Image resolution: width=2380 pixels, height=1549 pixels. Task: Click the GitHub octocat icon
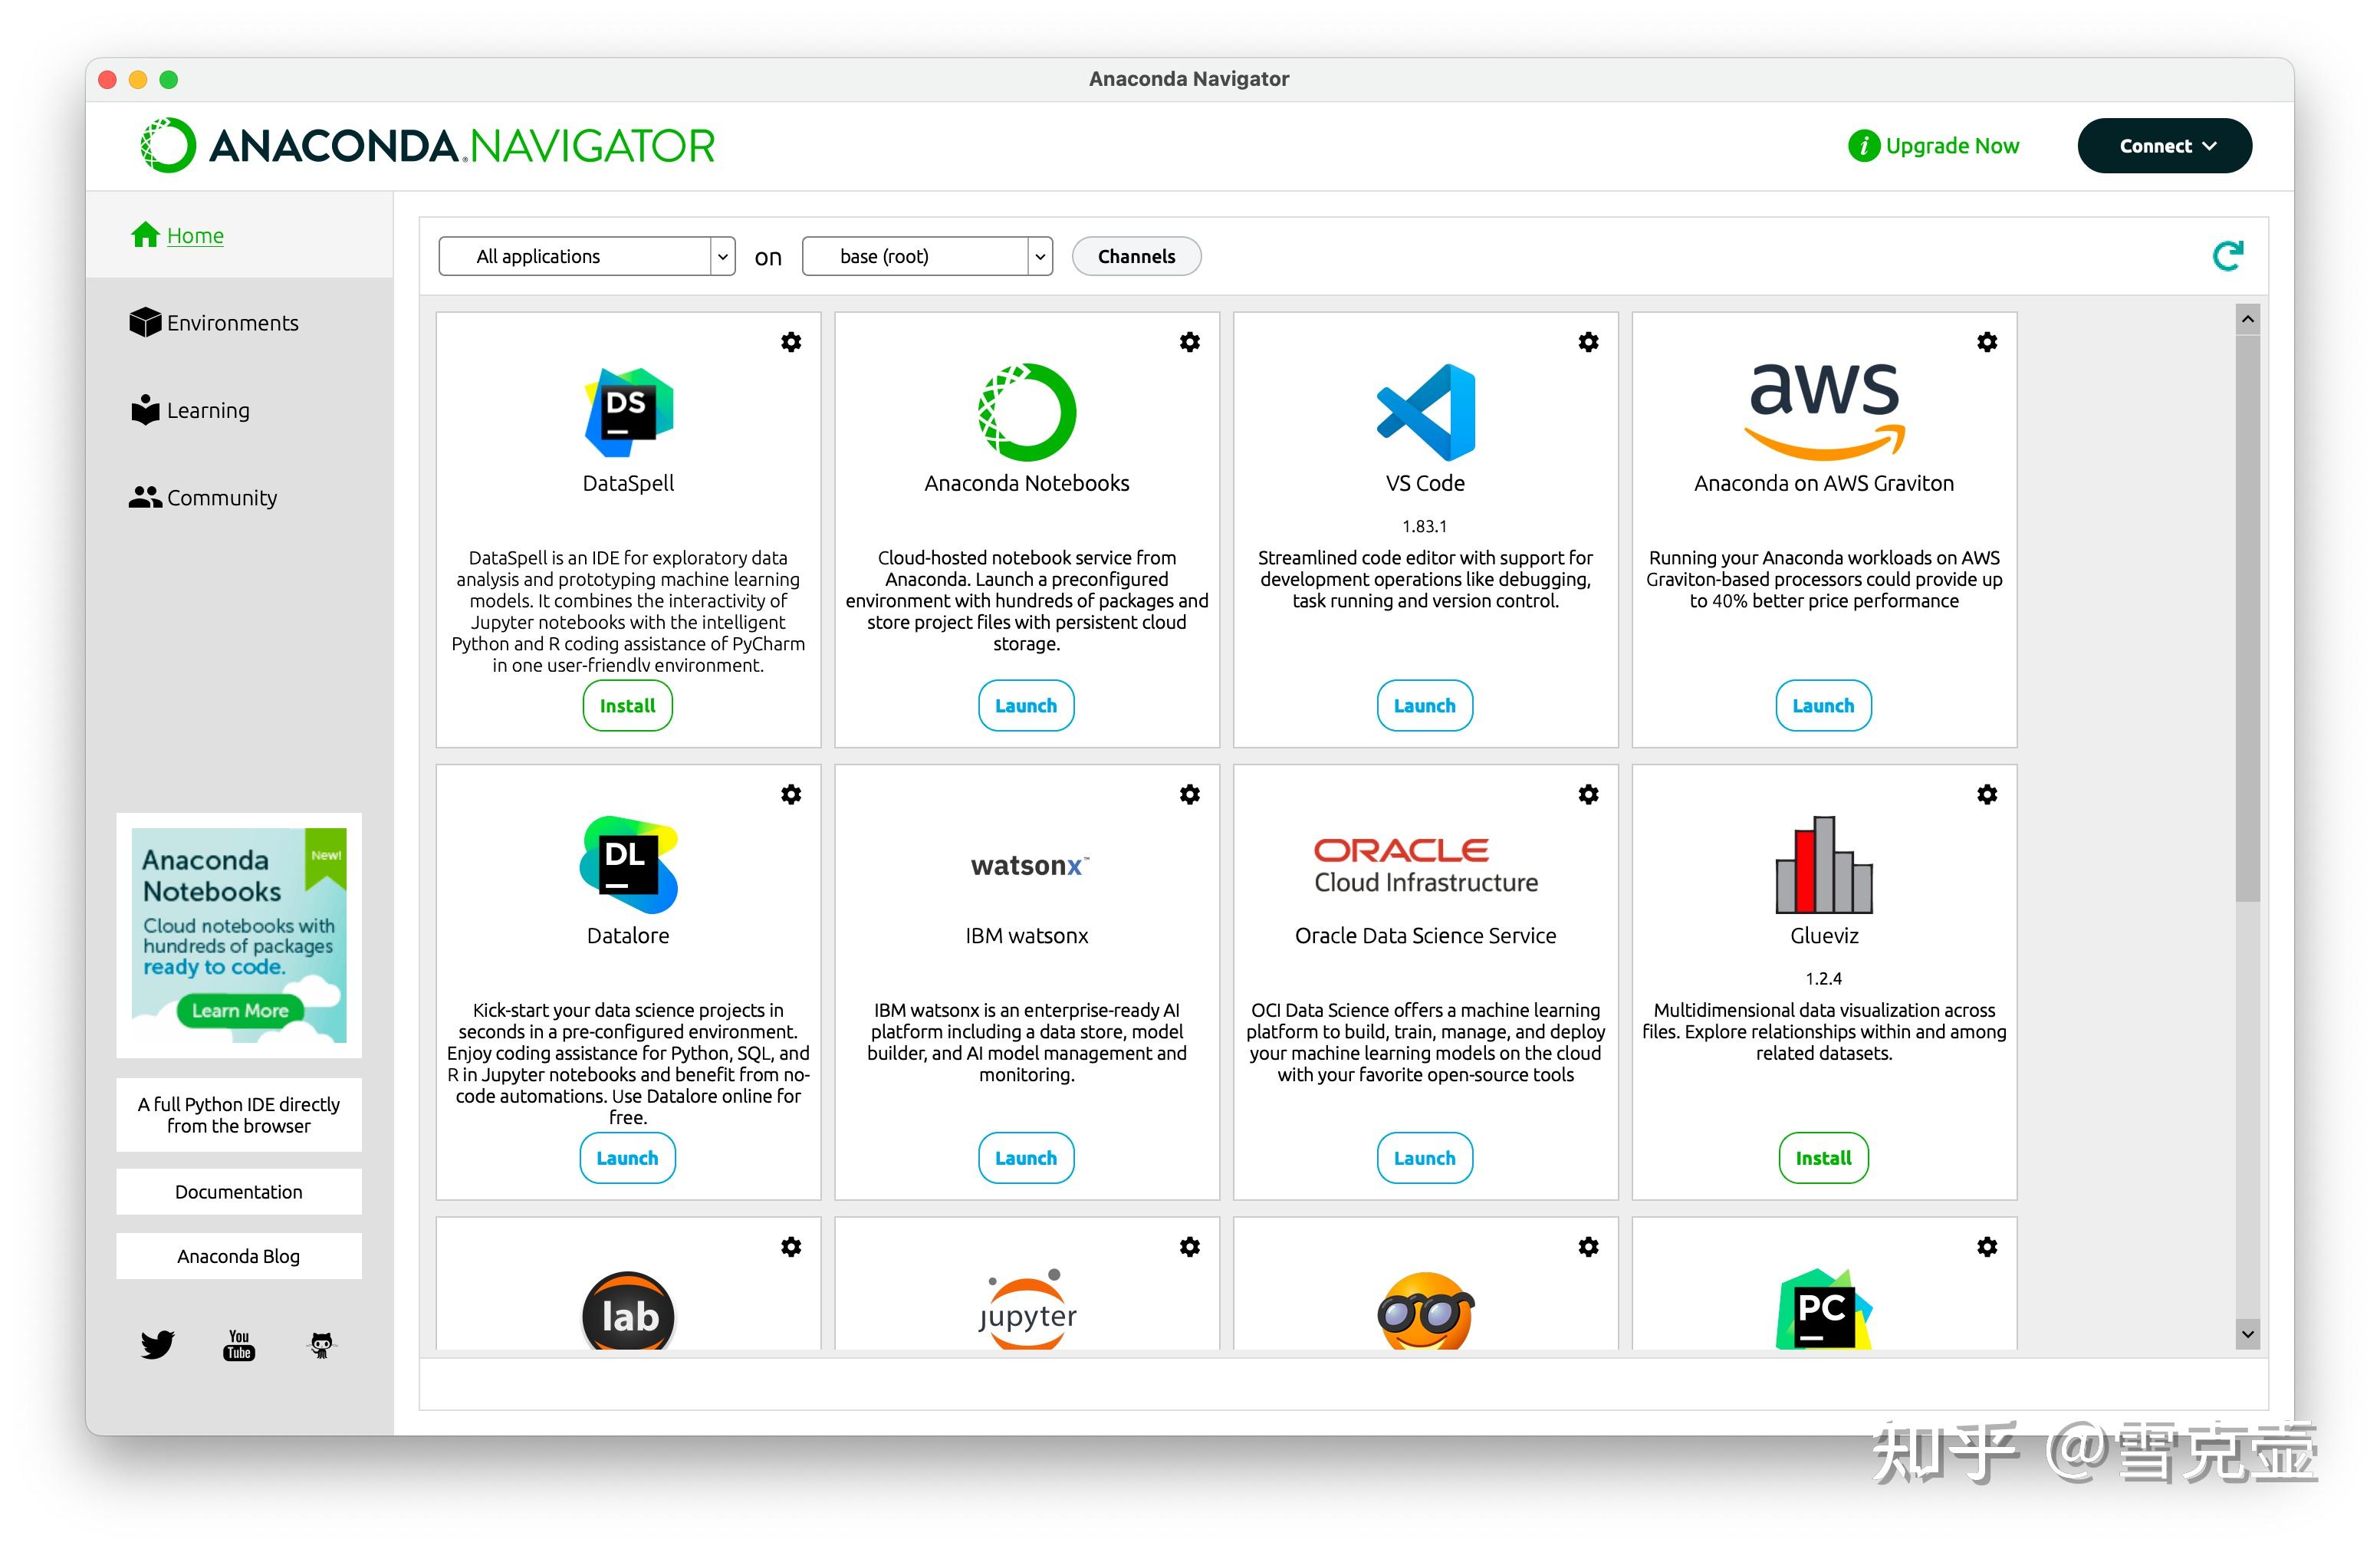click(321, 1344)
